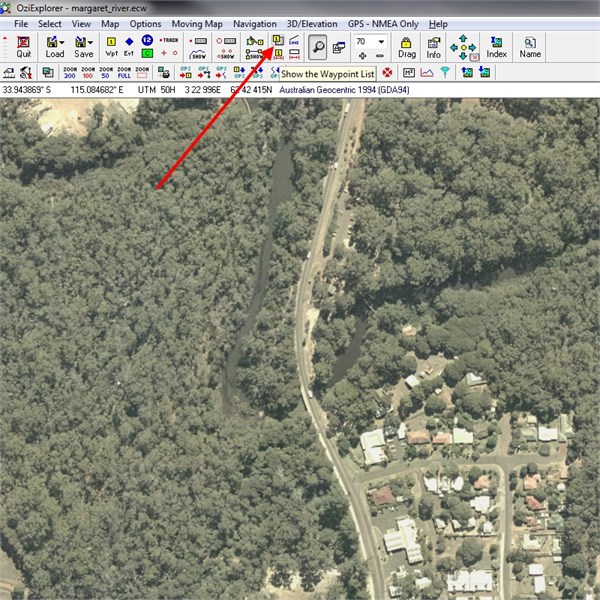Open the Save dropdown arrow
Viewport: 600px width, 600px height.
click(90, 42)
